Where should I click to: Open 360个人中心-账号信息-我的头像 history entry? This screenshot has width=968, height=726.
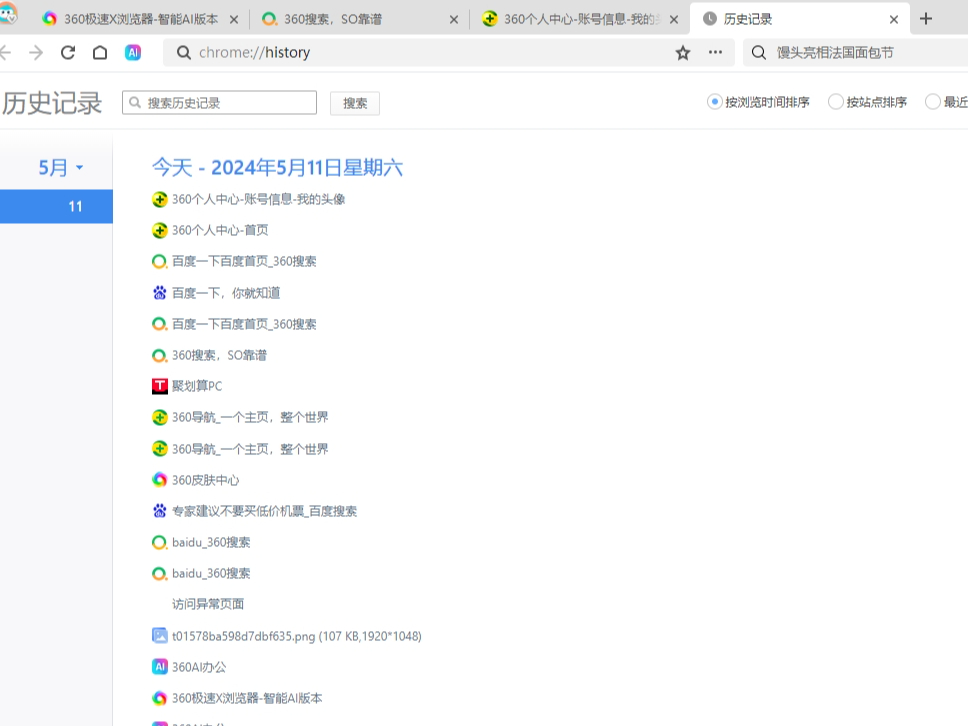258,199
